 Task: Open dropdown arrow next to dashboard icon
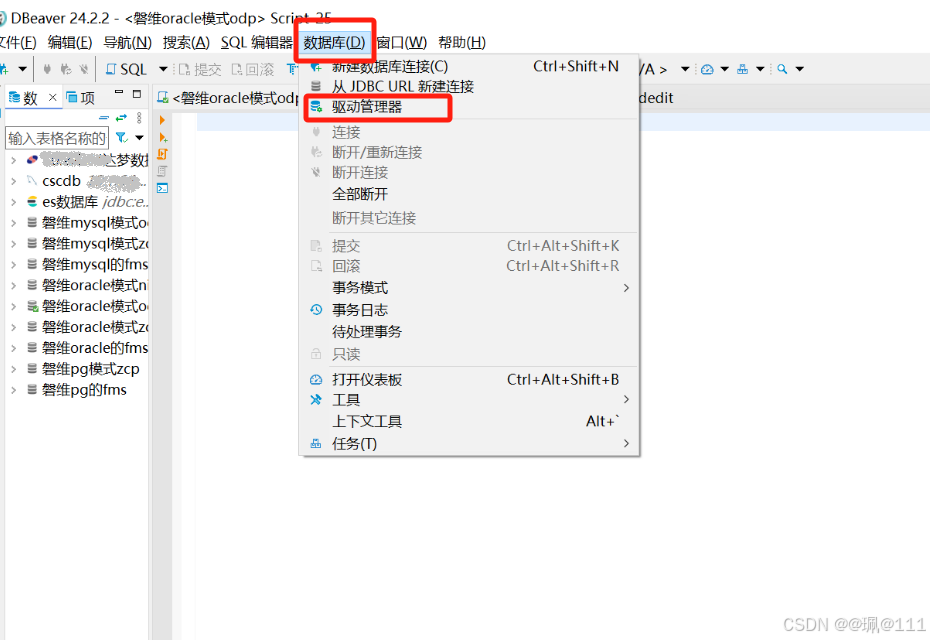point(725,69)
